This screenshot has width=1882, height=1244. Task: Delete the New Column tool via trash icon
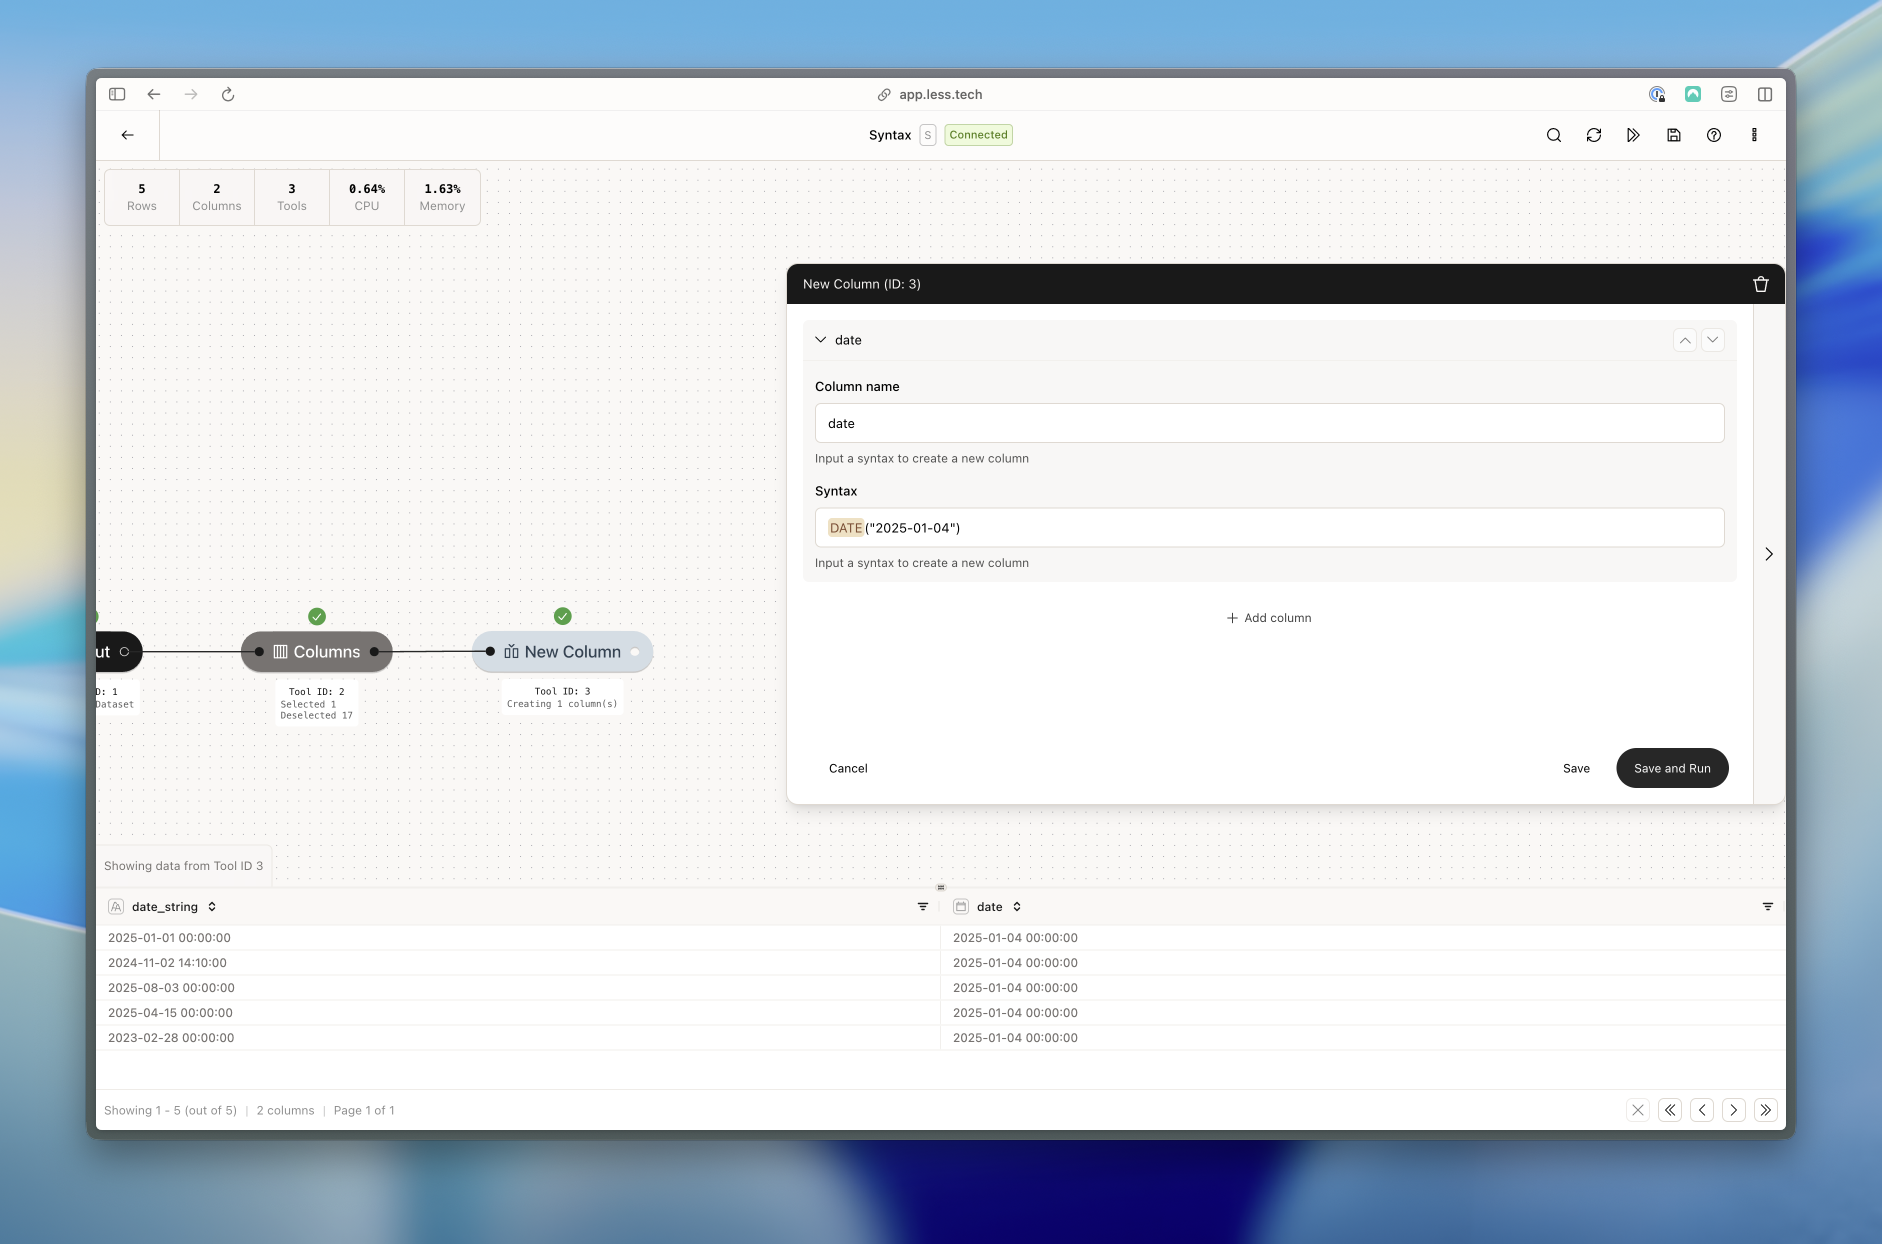point(1761,284)
